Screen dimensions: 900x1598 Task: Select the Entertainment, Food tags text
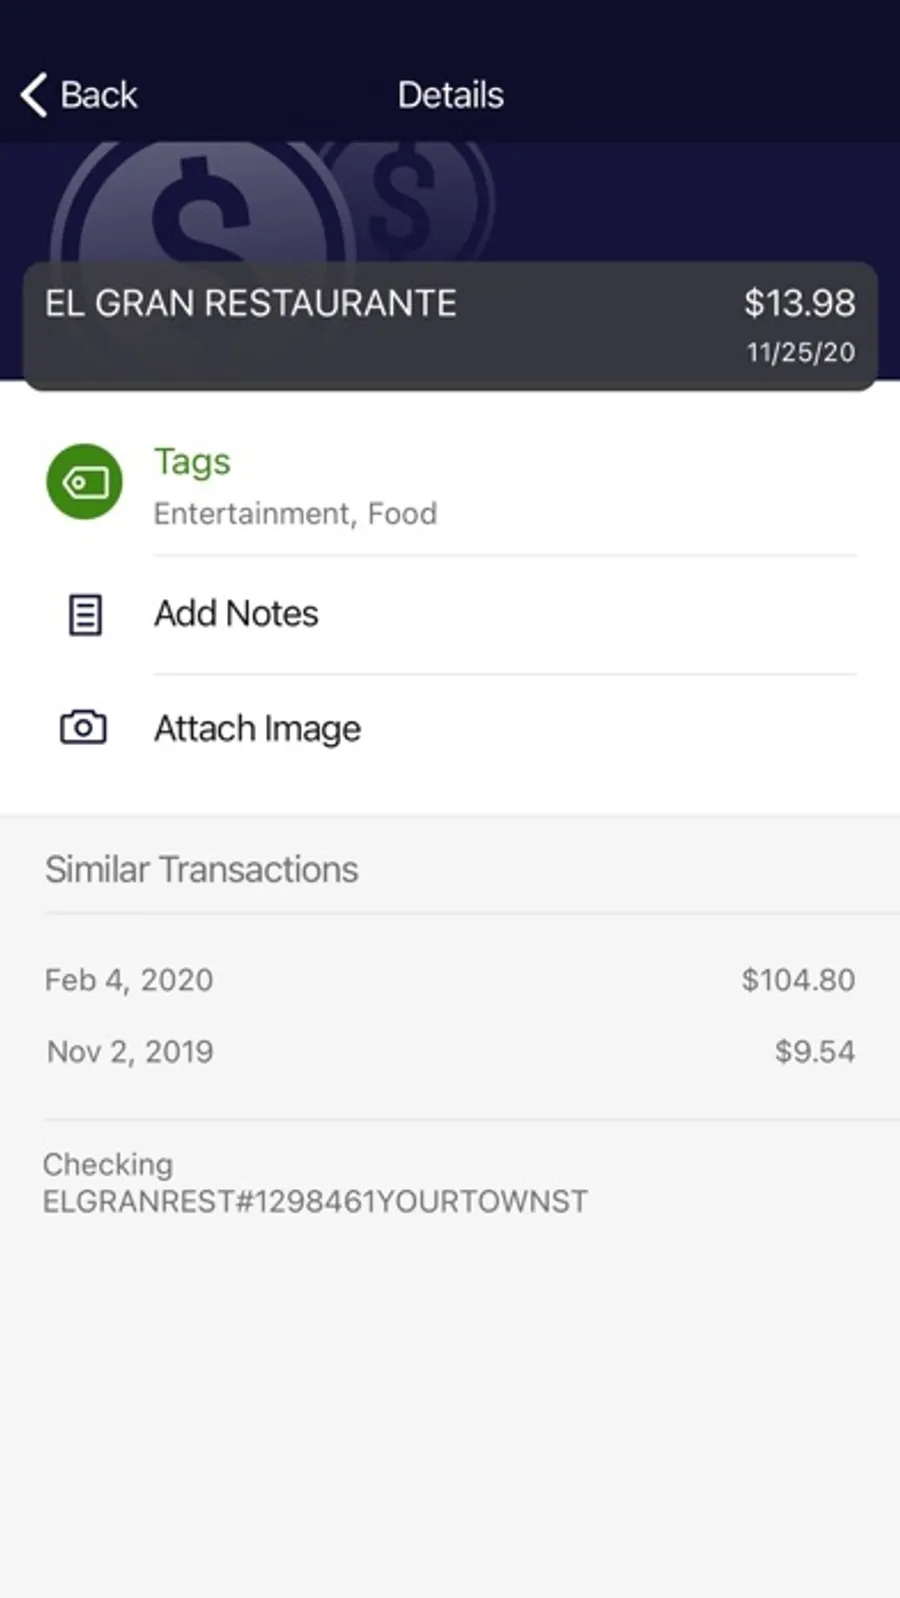point(295,513)
